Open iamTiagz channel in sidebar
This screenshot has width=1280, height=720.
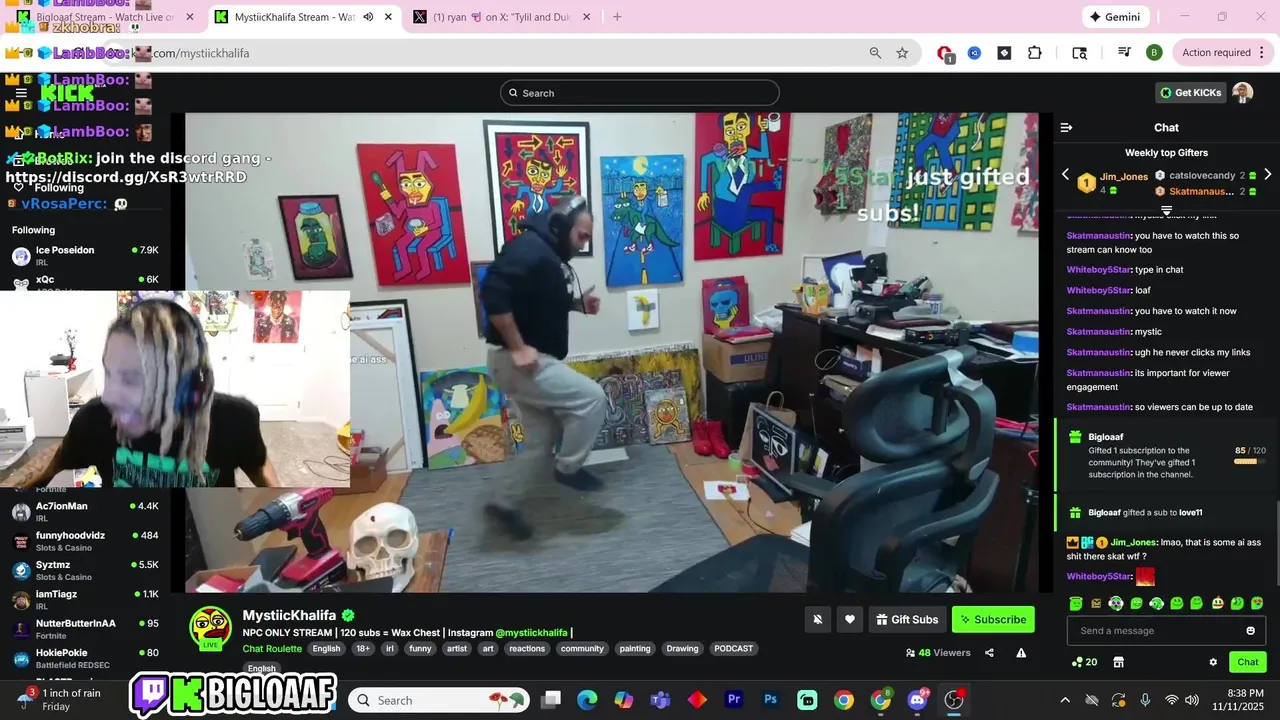85,599
